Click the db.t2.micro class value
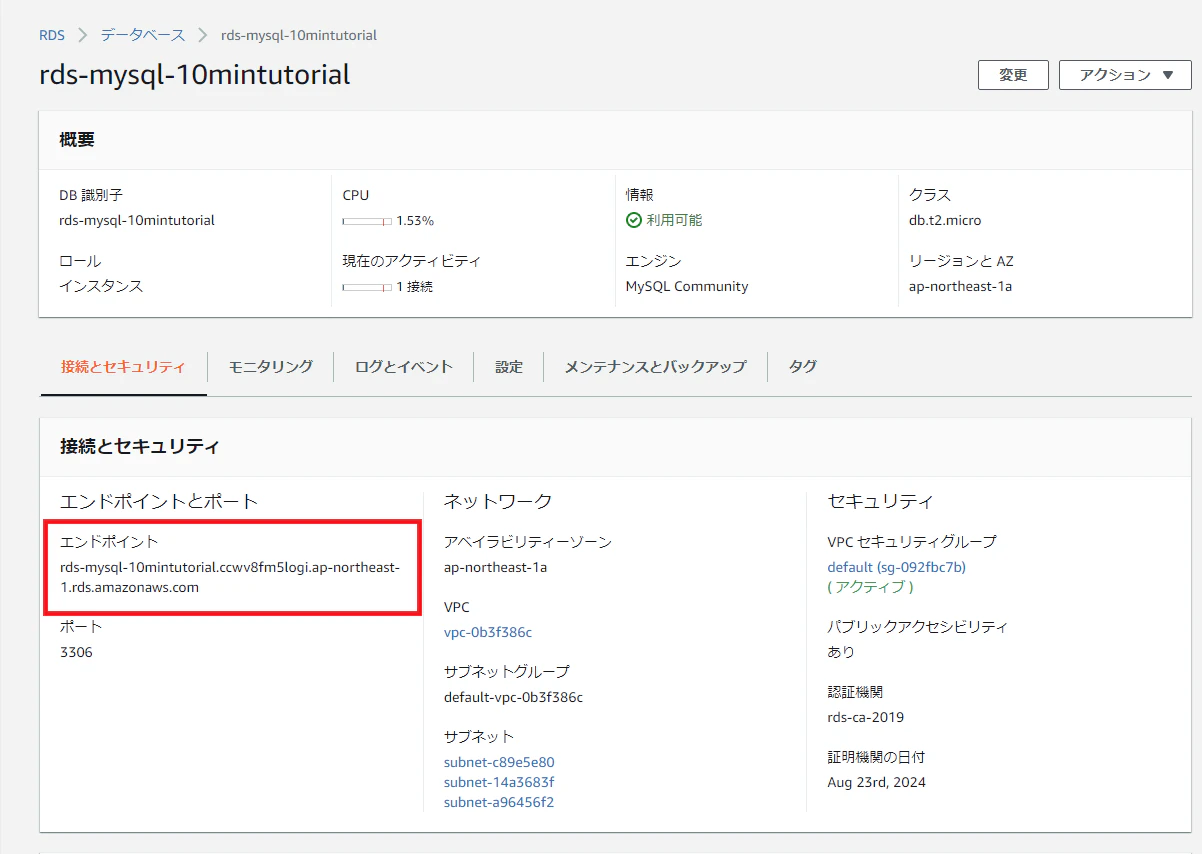 945,220
